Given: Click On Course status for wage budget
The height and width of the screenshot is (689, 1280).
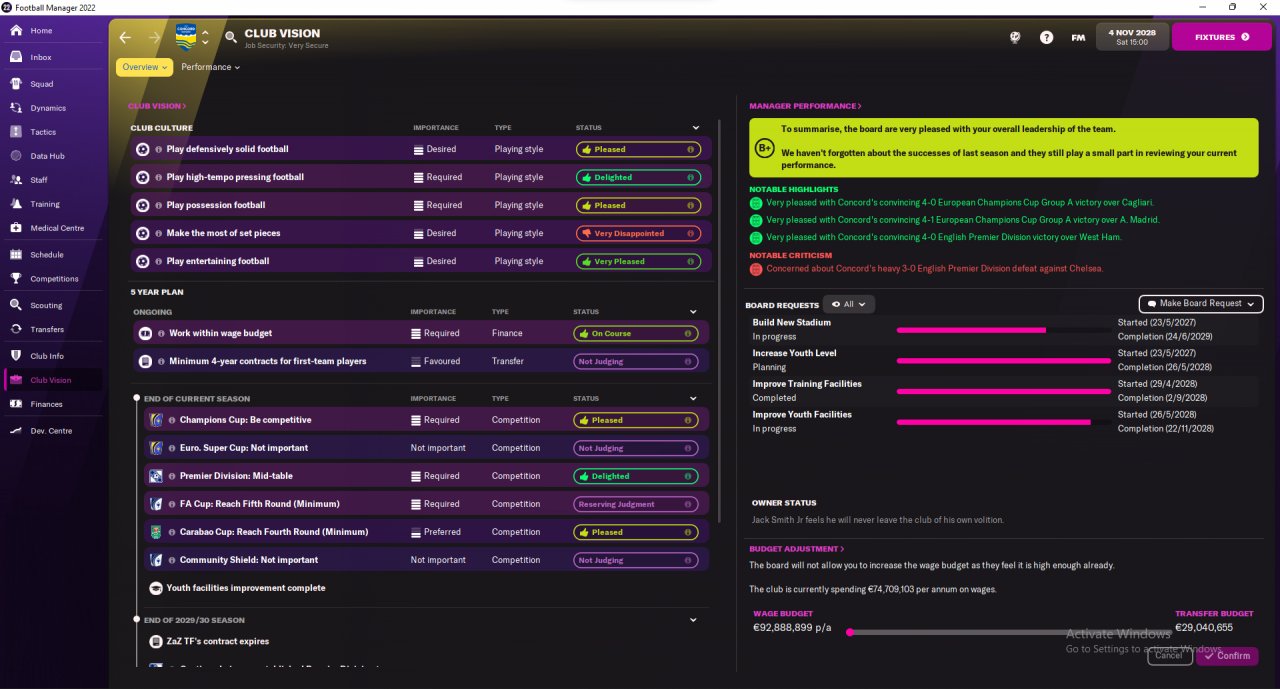Looking at the screenshot, I should click(636, 333).
